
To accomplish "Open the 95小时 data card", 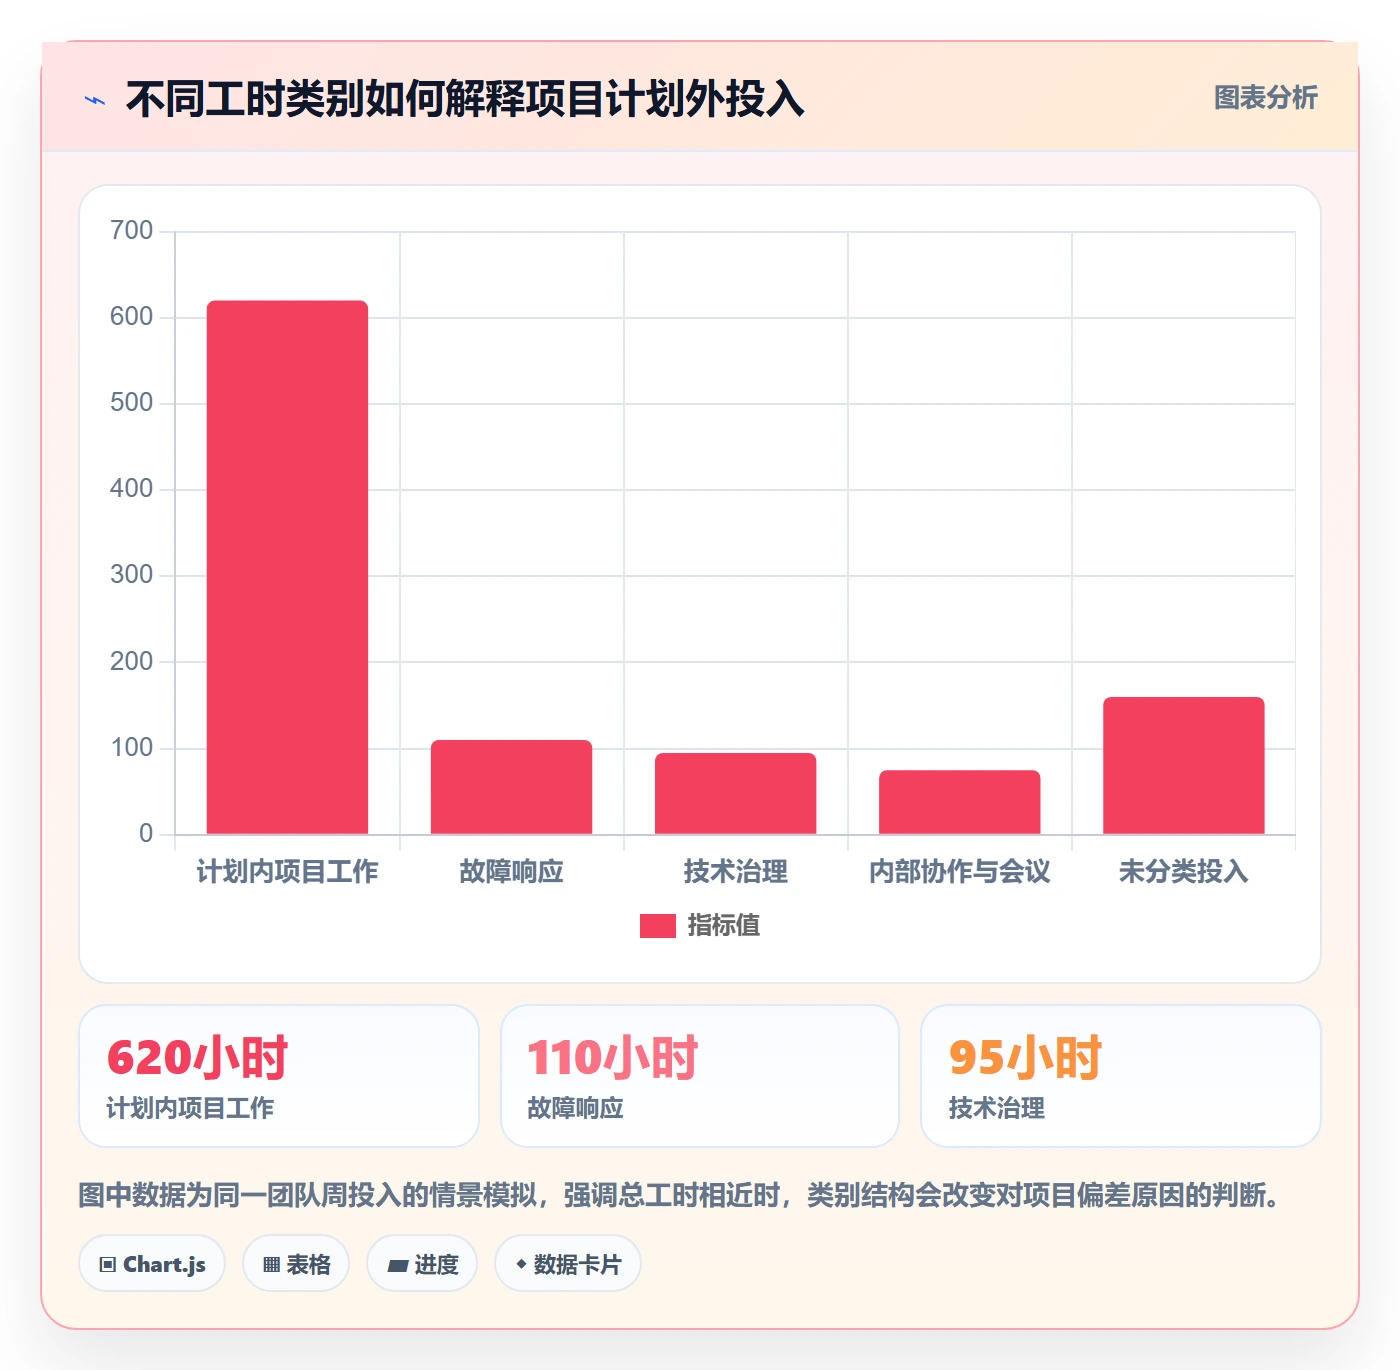I will 1121,1076.
